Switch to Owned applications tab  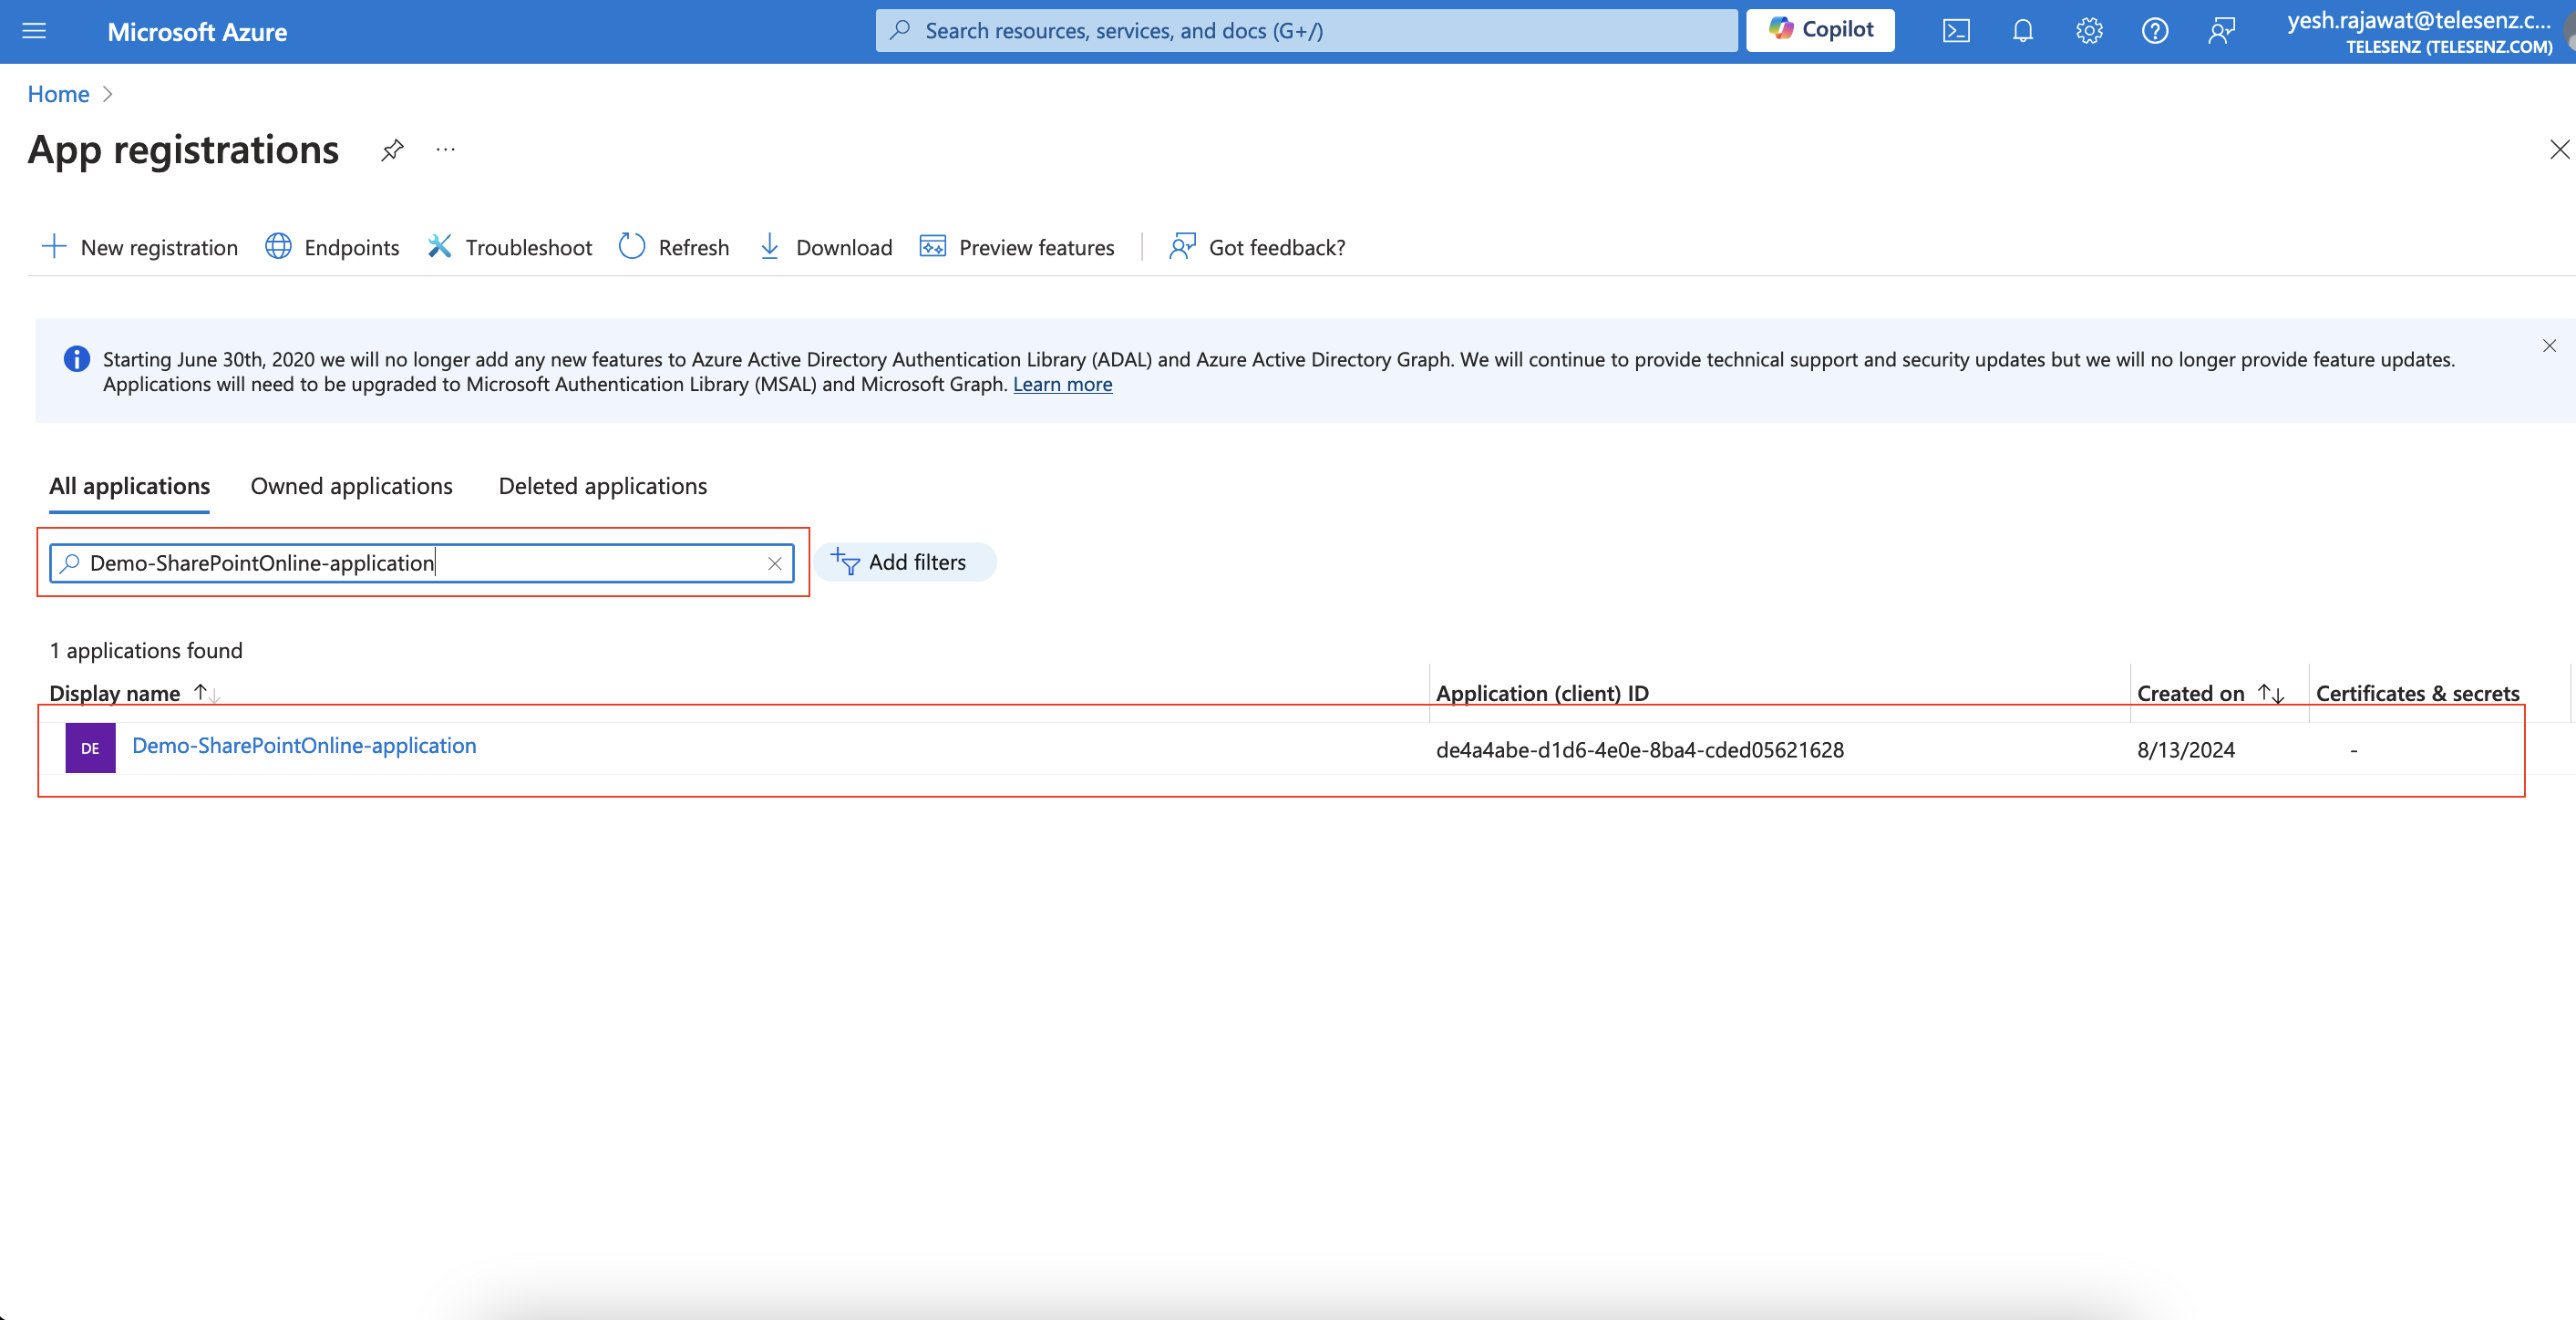352,486
